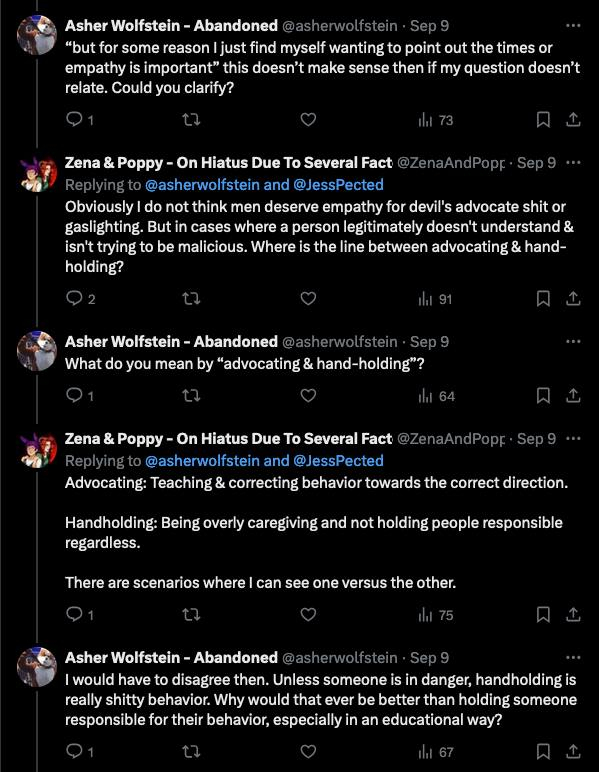The width and height of the screenshot is (599, 772).
Task: Retweet Asher's 'I would have to disagree' tweet
Action: tap(191, 752)
